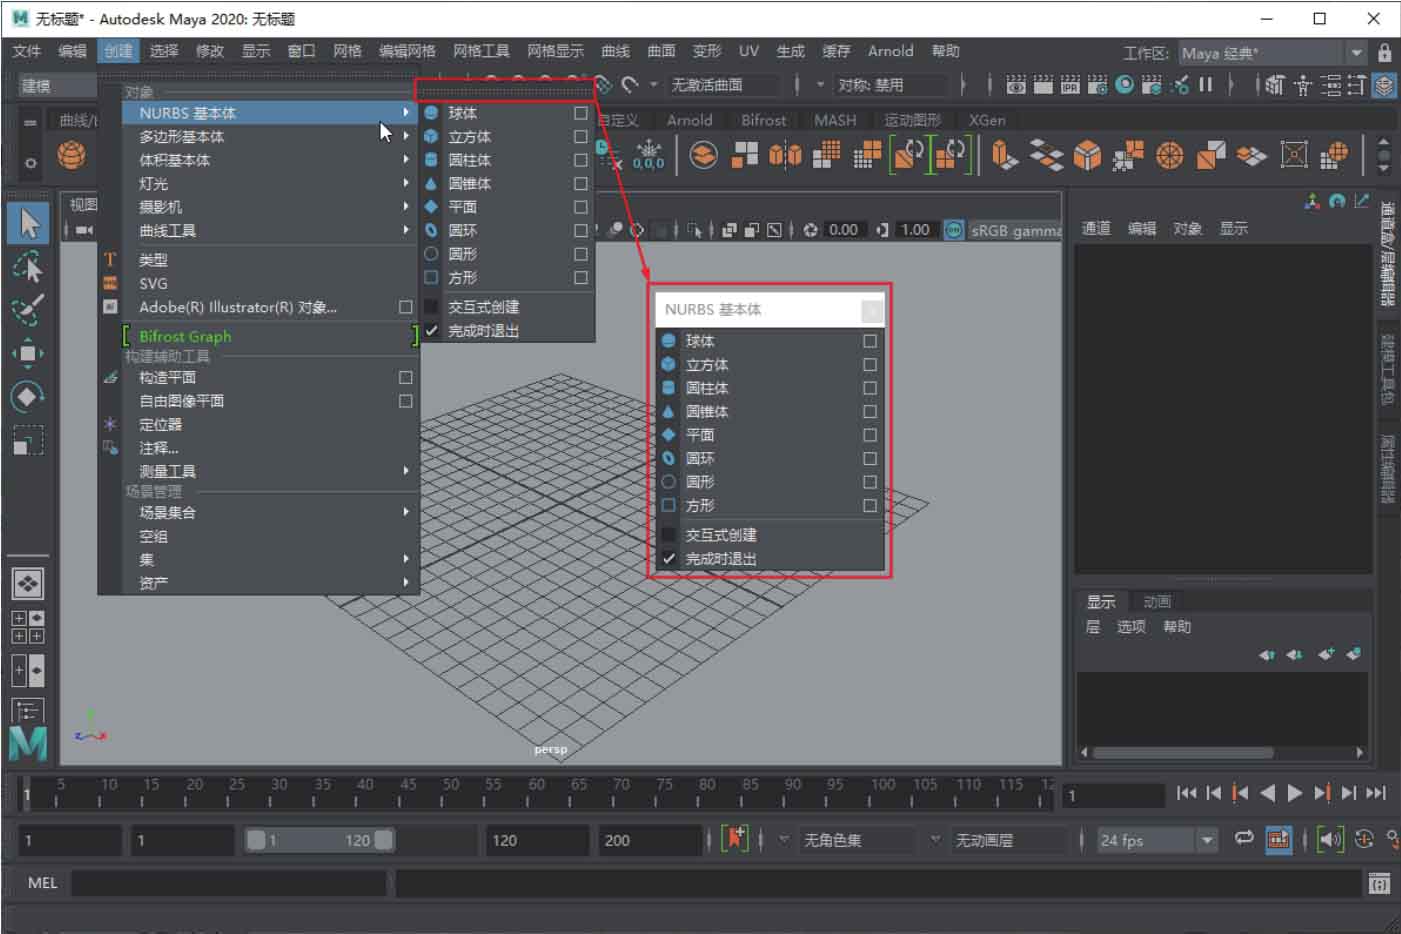
Task: Switch to the MASH shelf tab
Action: click(x=835, y=120)
